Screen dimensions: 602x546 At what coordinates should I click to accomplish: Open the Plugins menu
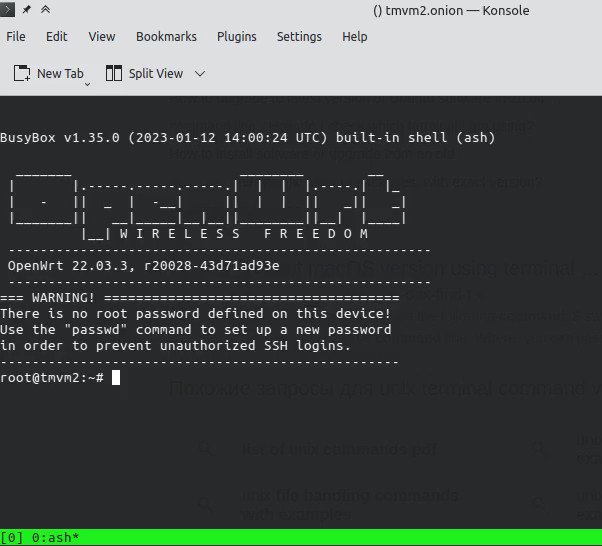(x=236, y=36)
